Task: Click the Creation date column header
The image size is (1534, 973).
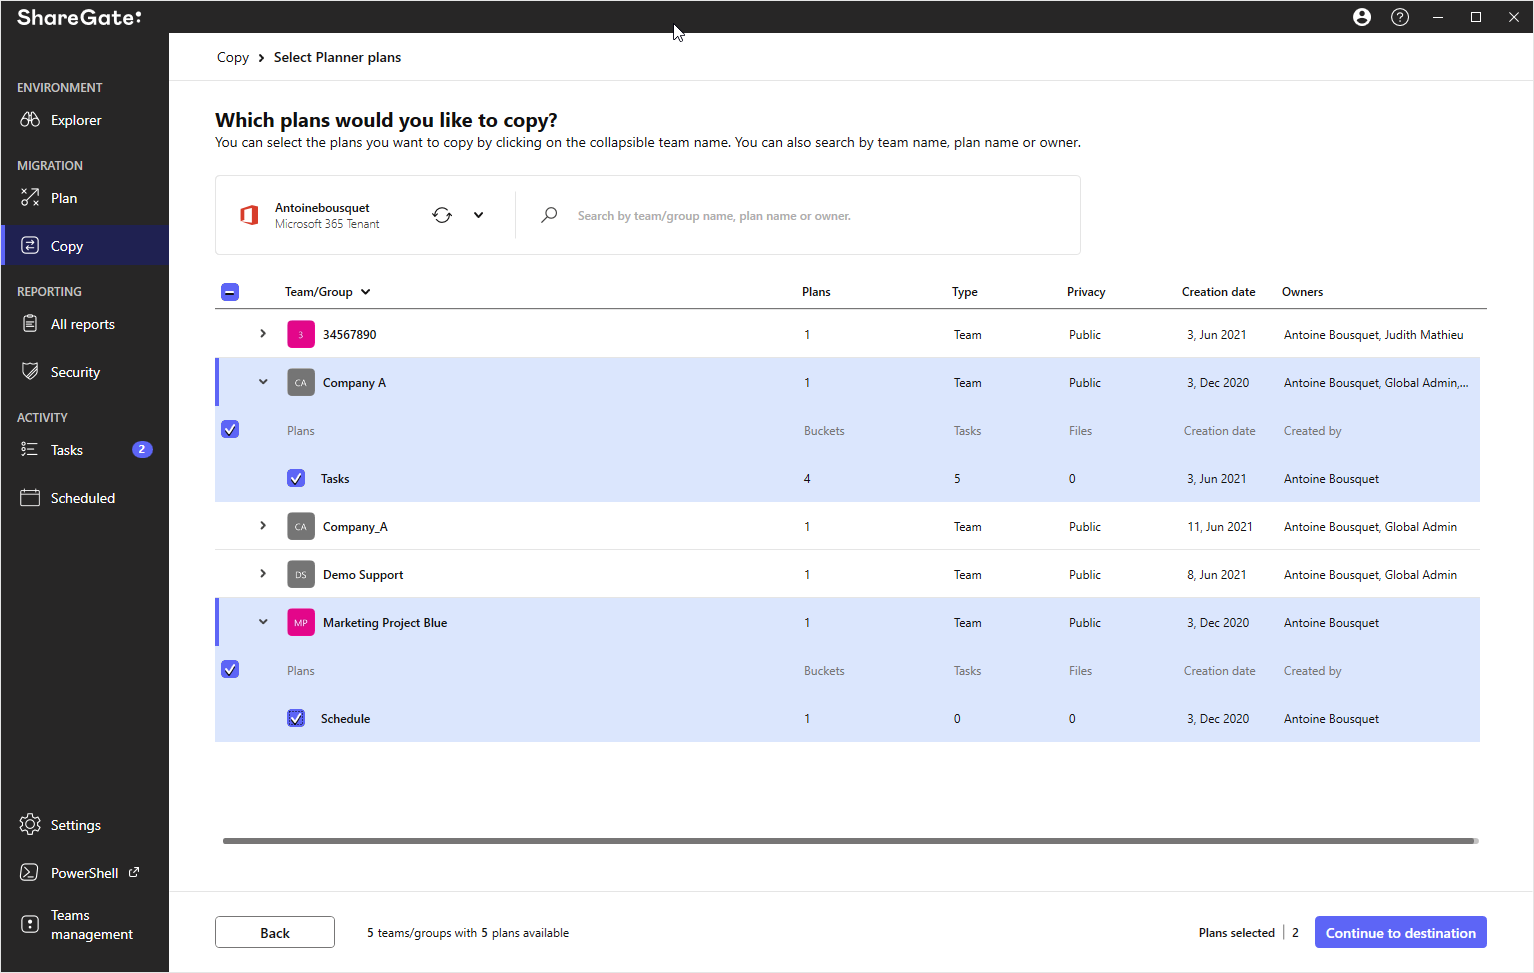Action: point(1218,292)
